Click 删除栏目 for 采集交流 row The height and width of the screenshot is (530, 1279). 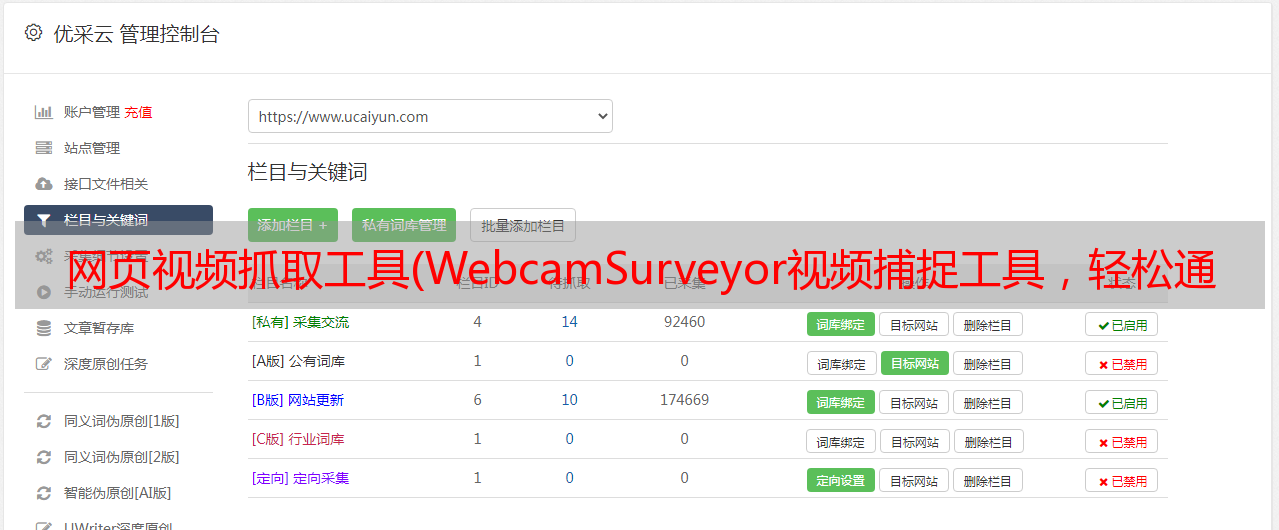(x=987, y=324)
